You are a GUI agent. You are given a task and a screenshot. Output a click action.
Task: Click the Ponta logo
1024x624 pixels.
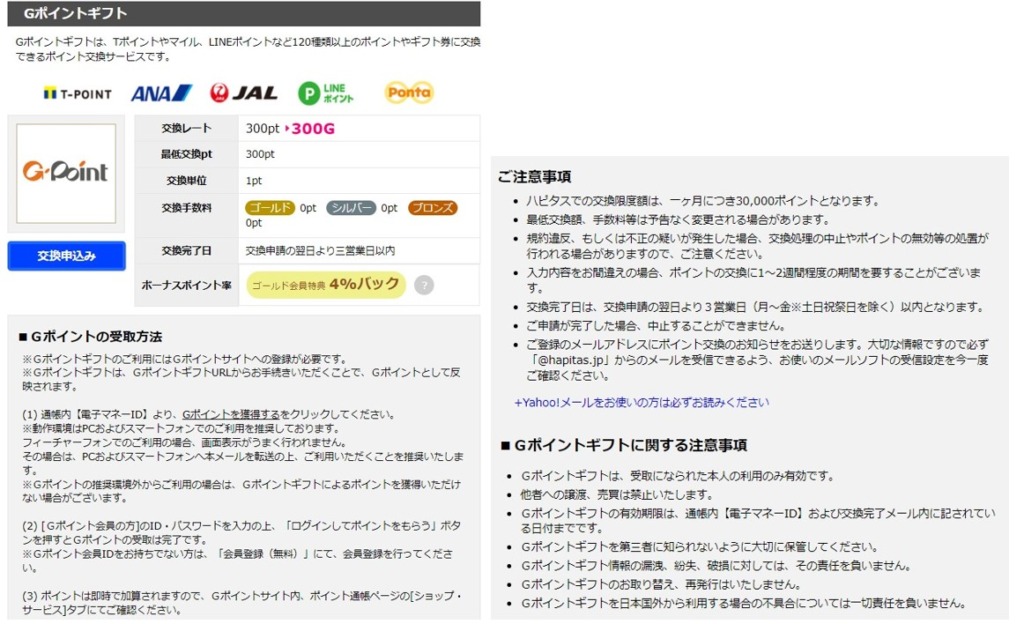click(409, 93)
